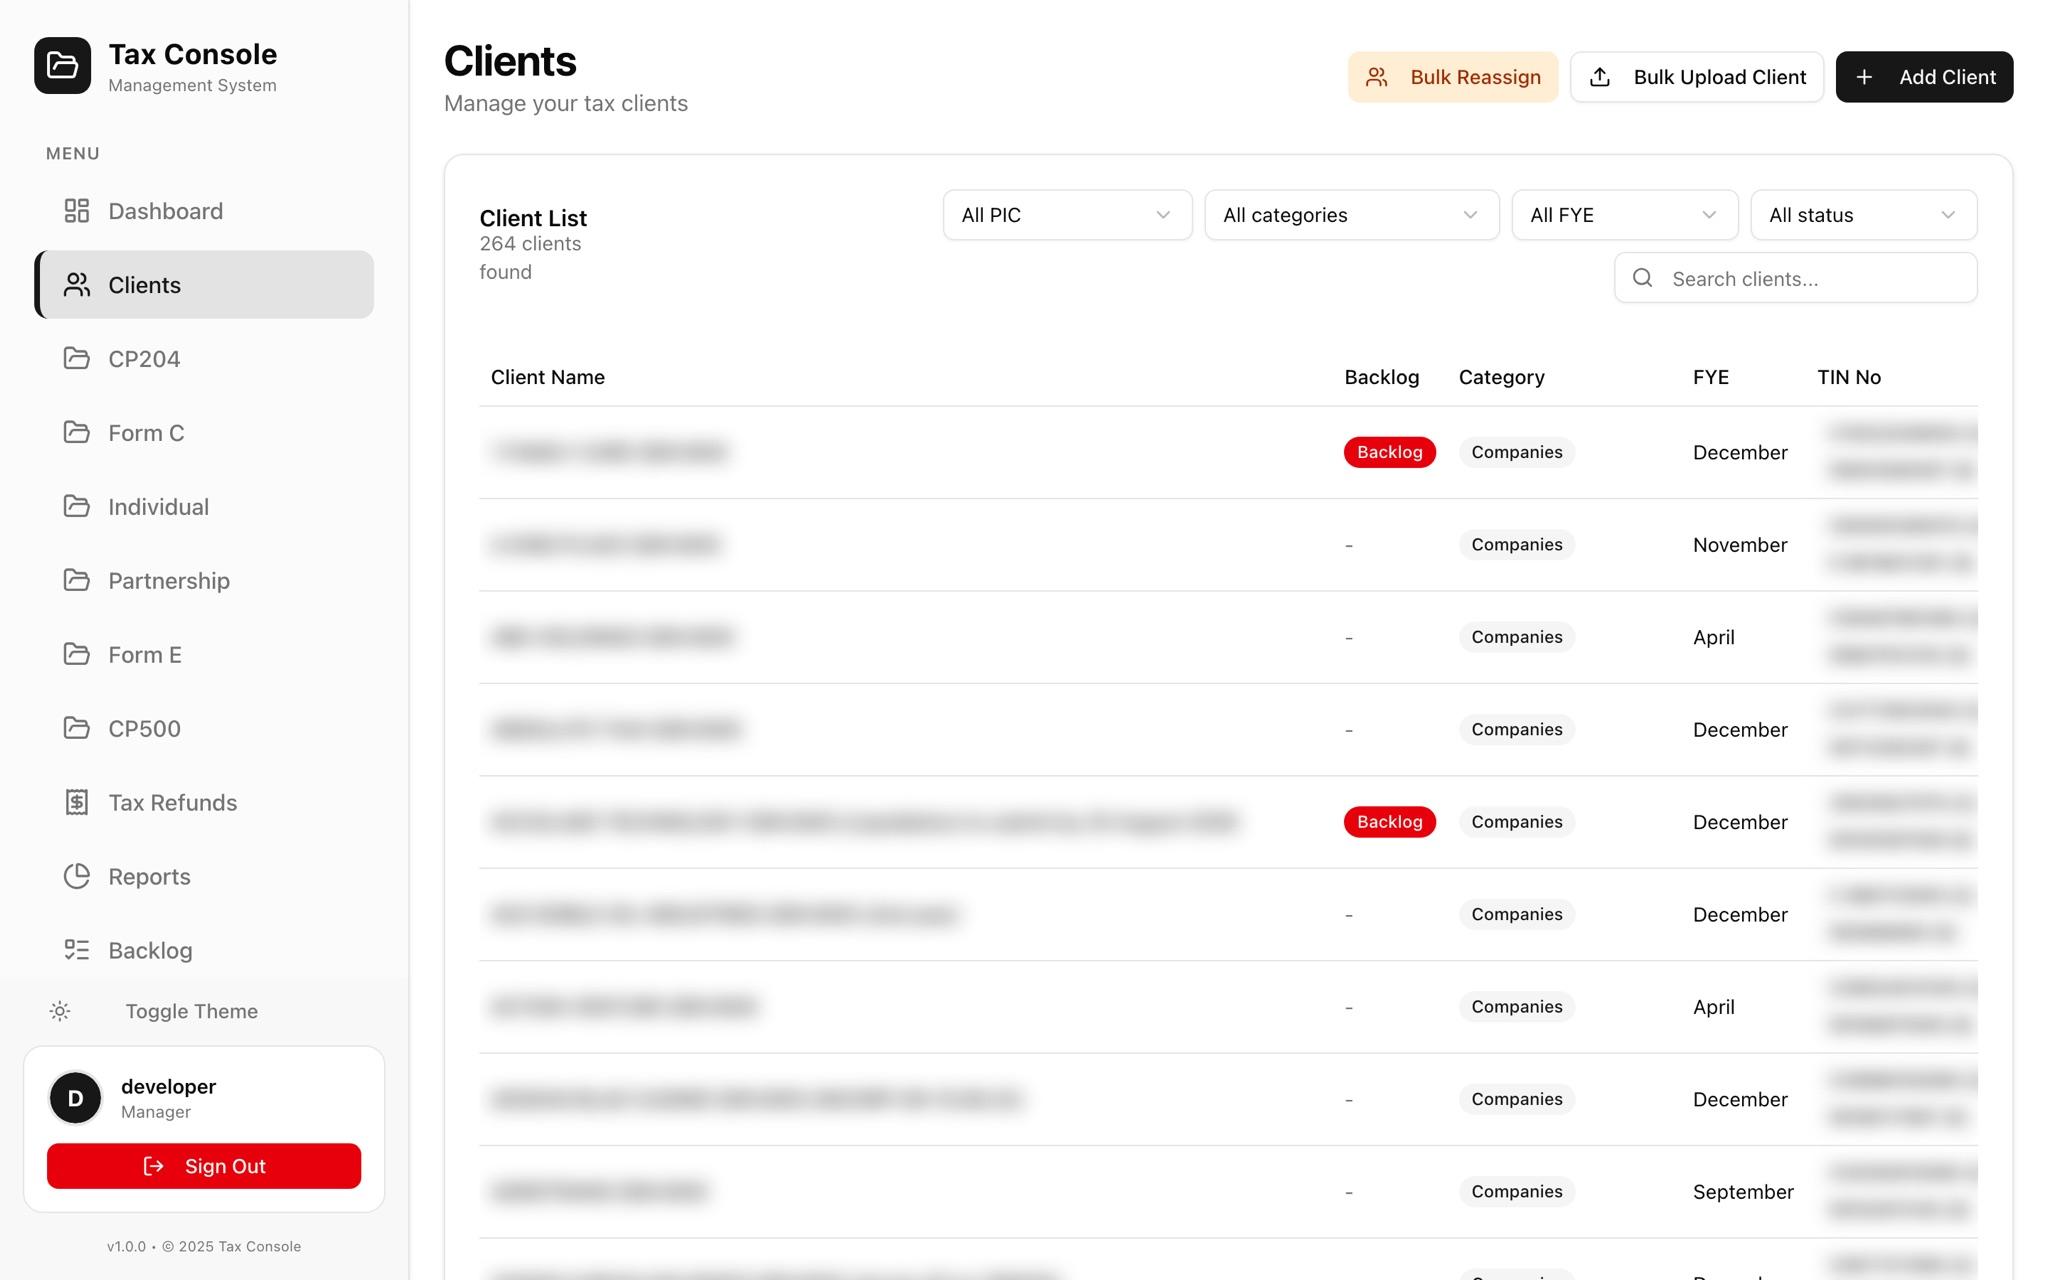Click the developer avatar circle
The image size is (2048, 1280).
(75, 1098)
